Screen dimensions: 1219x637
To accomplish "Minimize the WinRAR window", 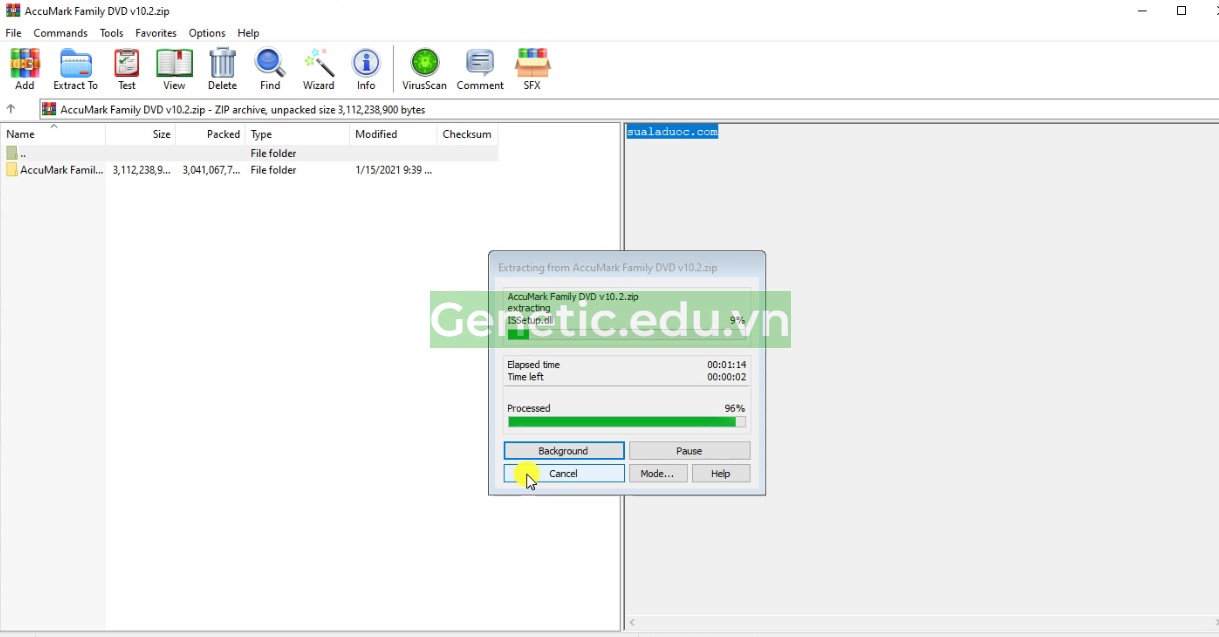I will [x=1142, y=11].
